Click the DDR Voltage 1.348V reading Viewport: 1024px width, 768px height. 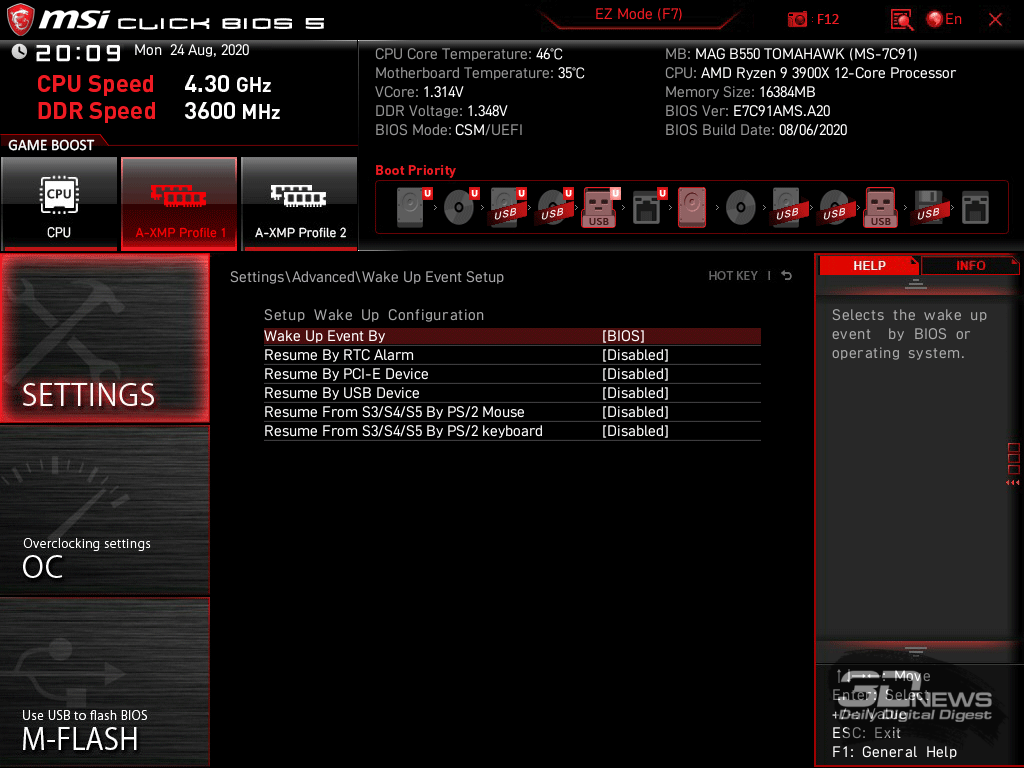pos(441,111)
